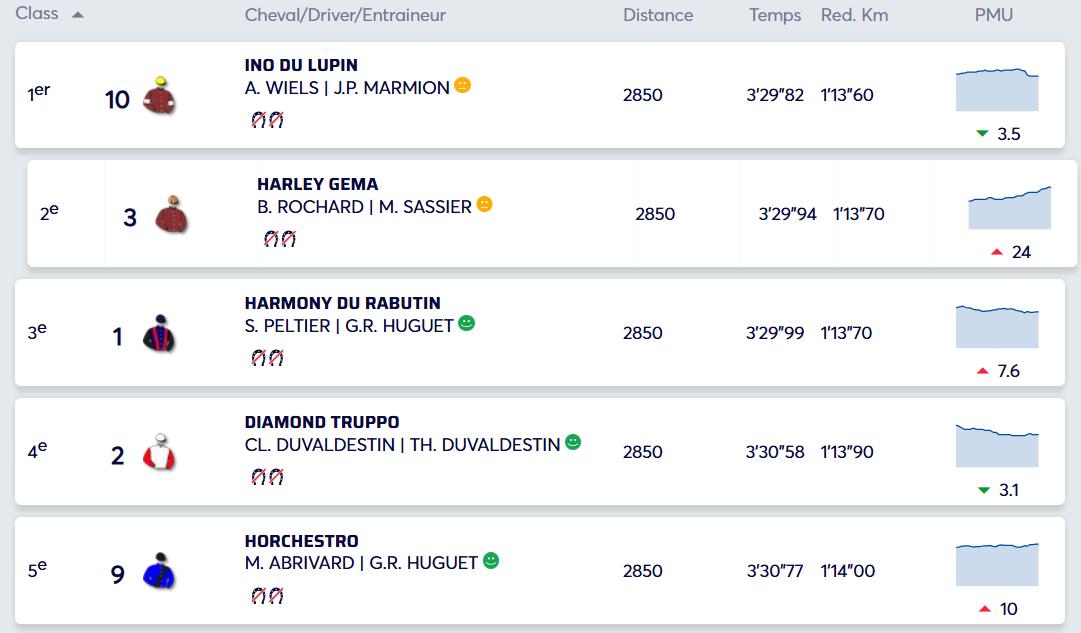This screenshot has height=633, width=1081.
Task: Click the Cheval/Driver/Entraineur column header
Action: point(345,15)
